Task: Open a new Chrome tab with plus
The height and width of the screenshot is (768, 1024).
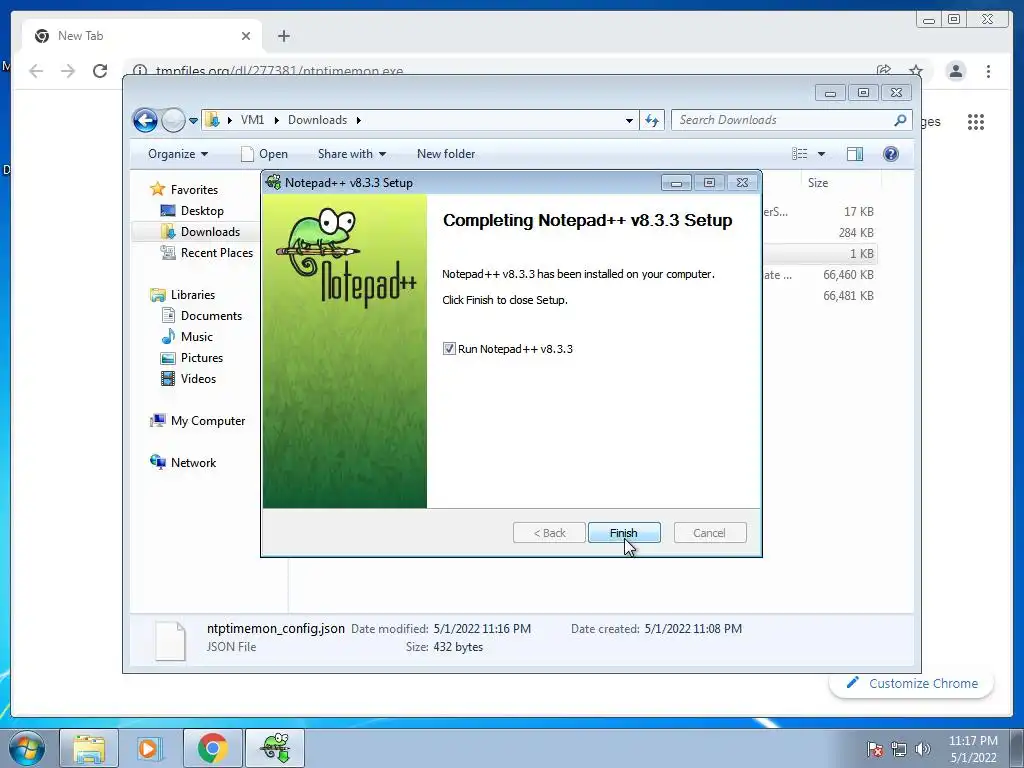Action: (283, 36)
